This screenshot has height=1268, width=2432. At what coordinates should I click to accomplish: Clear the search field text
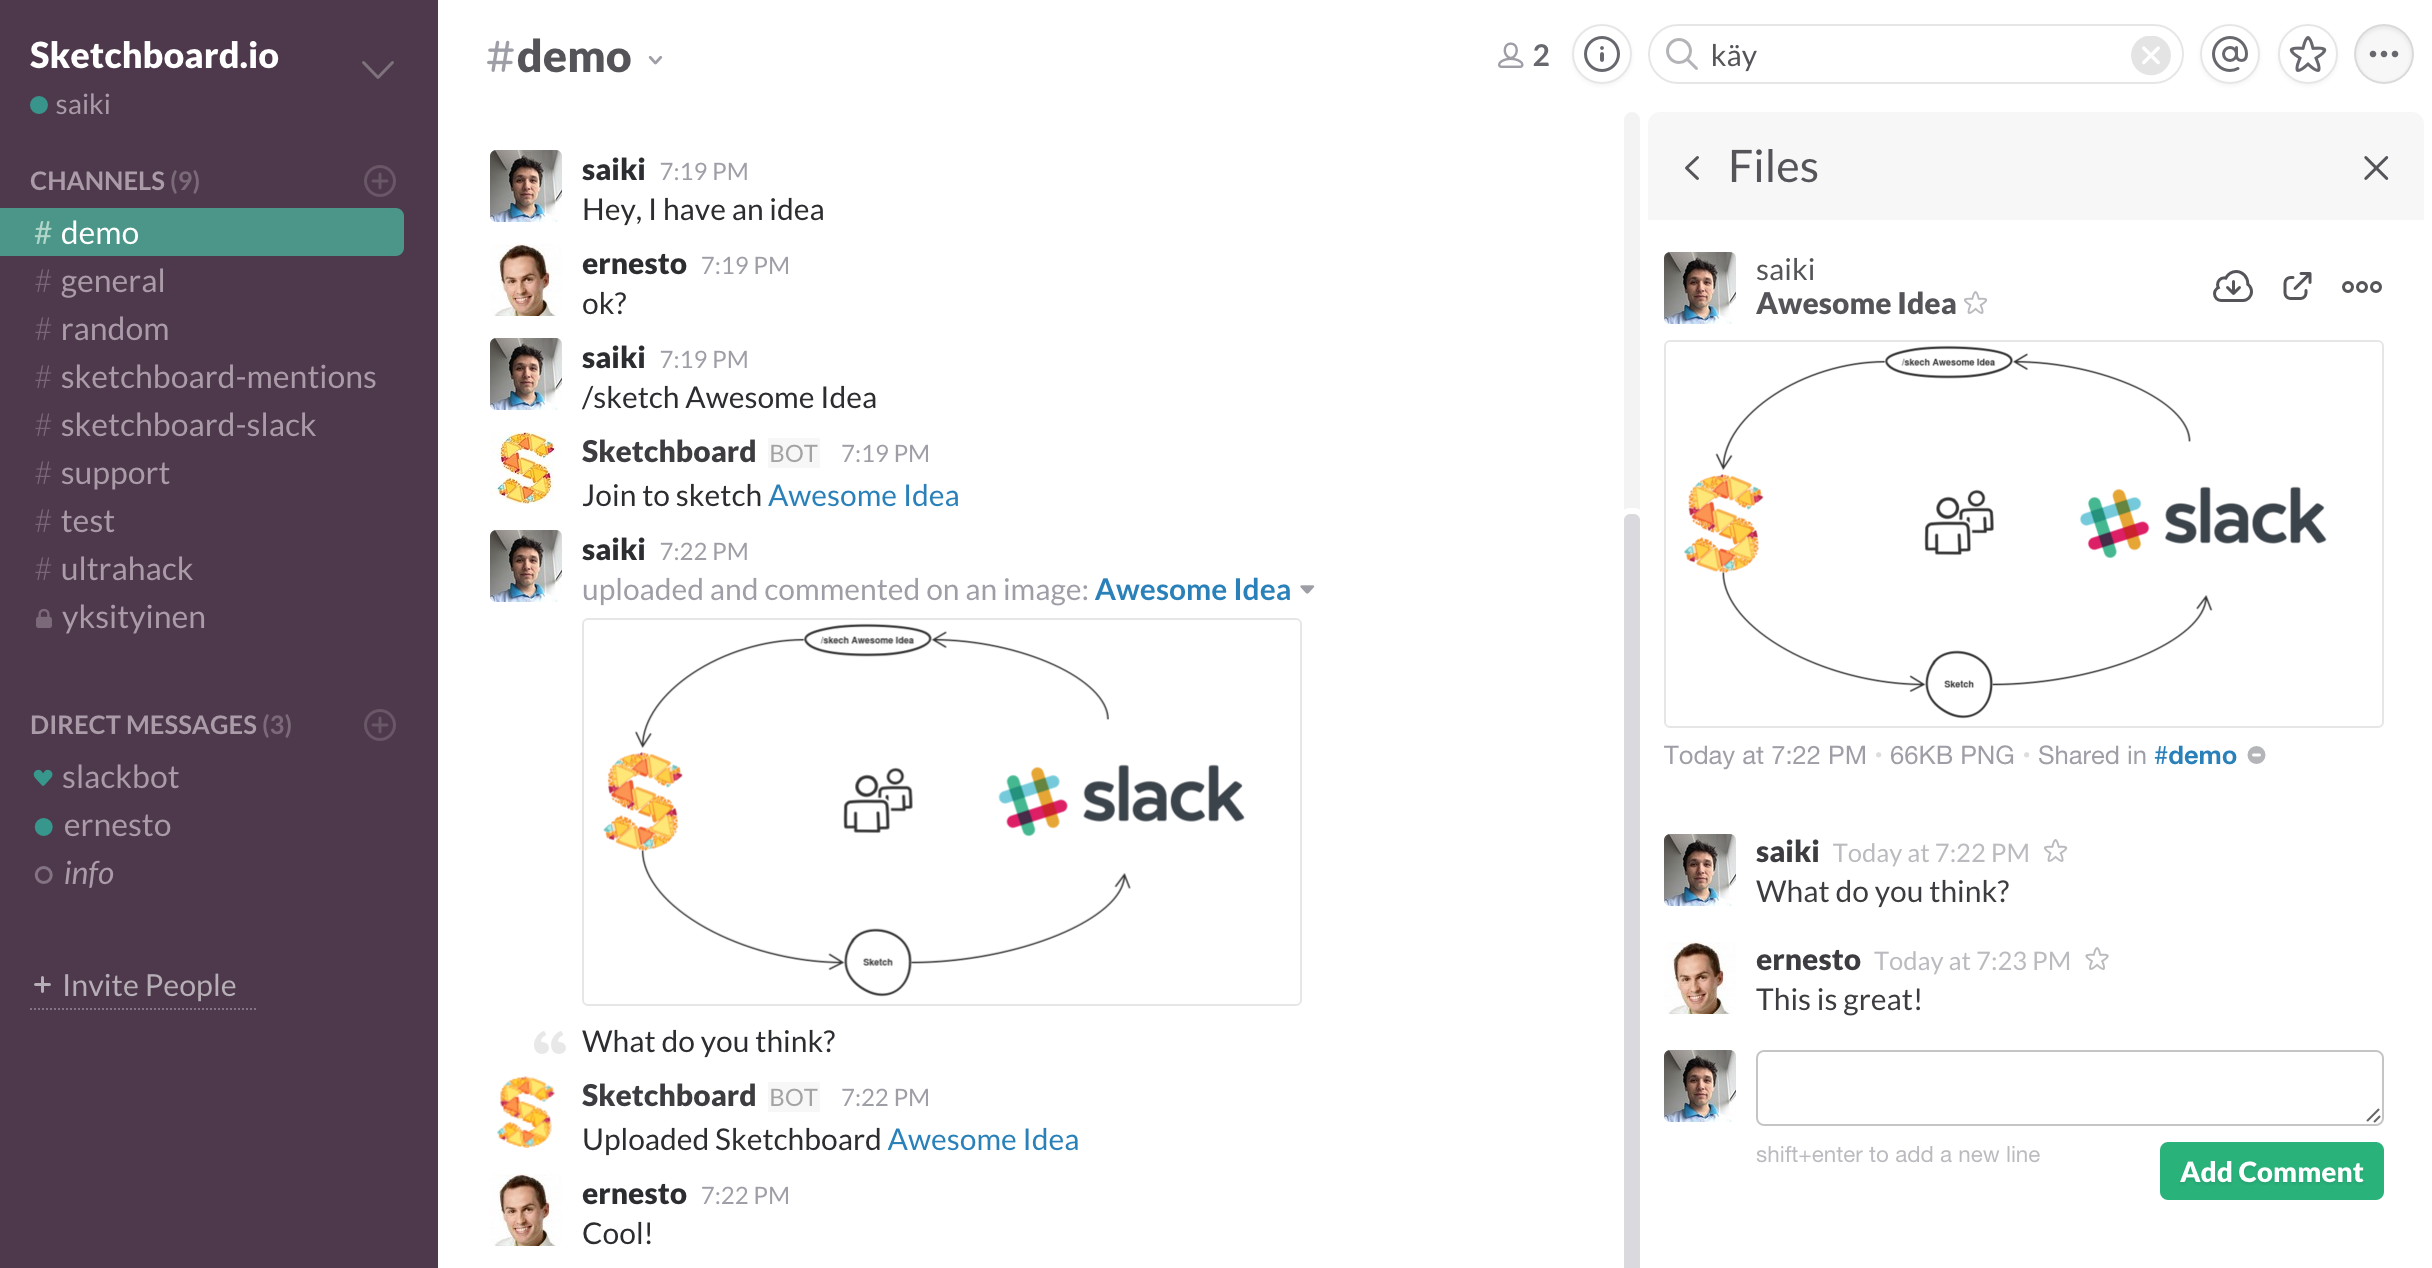point(2149,55)
